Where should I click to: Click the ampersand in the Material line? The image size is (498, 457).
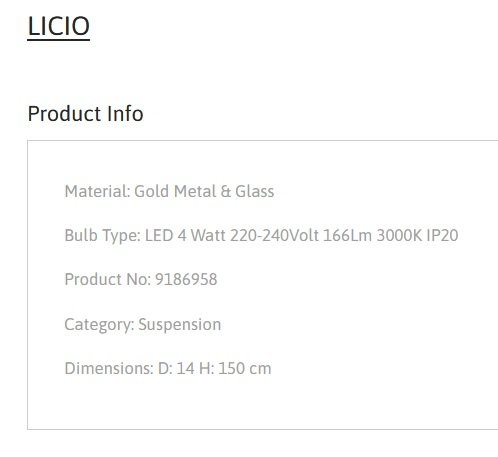click(x=226, y=192)
